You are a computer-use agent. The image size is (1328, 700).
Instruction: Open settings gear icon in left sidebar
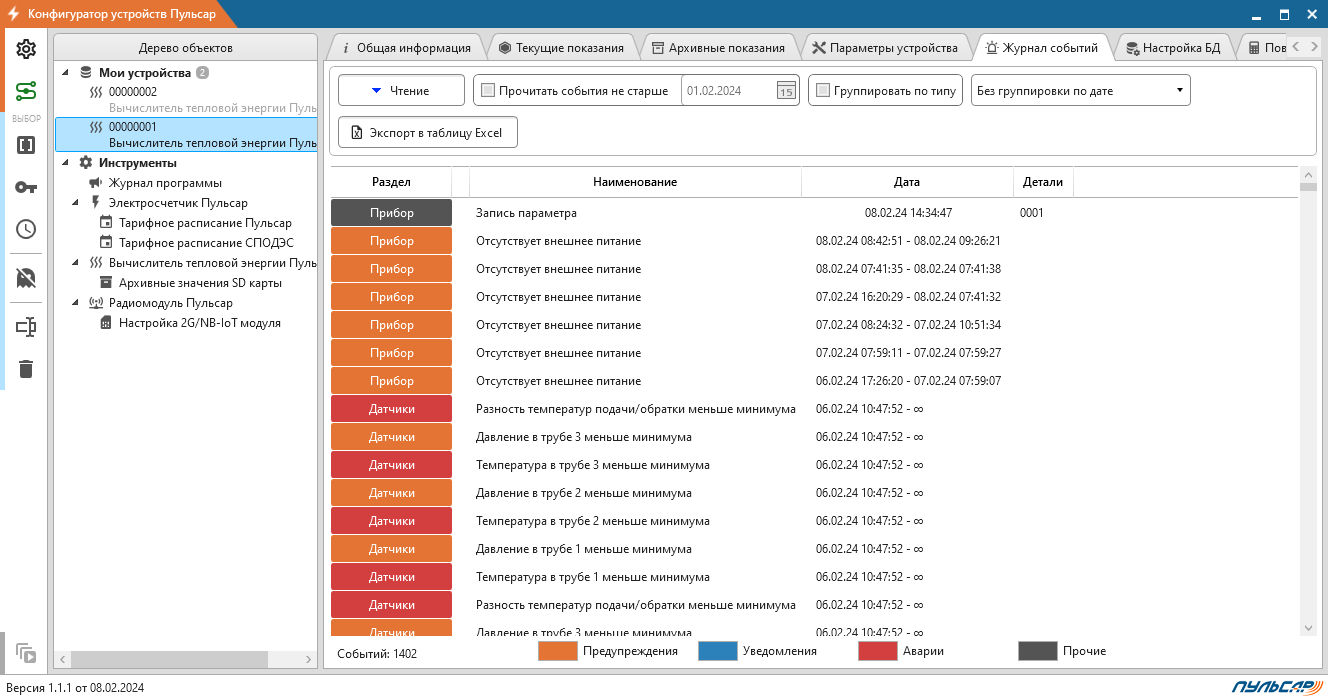pyautogui.click(x=26, y=49)
